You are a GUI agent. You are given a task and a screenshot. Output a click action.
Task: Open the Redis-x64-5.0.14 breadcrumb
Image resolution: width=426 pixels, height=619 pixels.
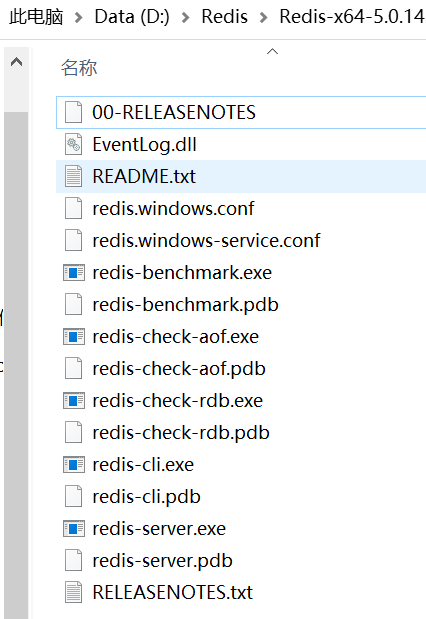(x=353, y=17)
